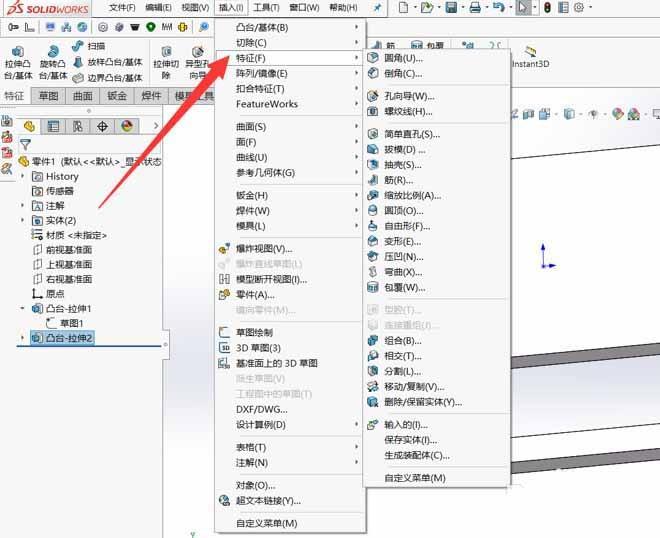Choose 弯曲(X) flex feature

436,272
